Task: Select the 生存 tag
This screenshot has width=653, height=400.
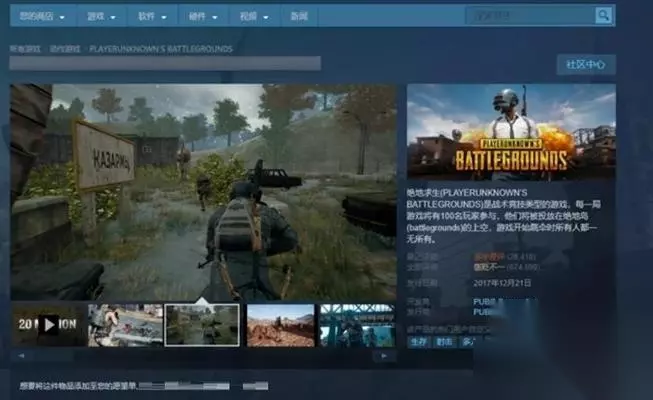Action: pyautogui.click(x=419, y=342)
